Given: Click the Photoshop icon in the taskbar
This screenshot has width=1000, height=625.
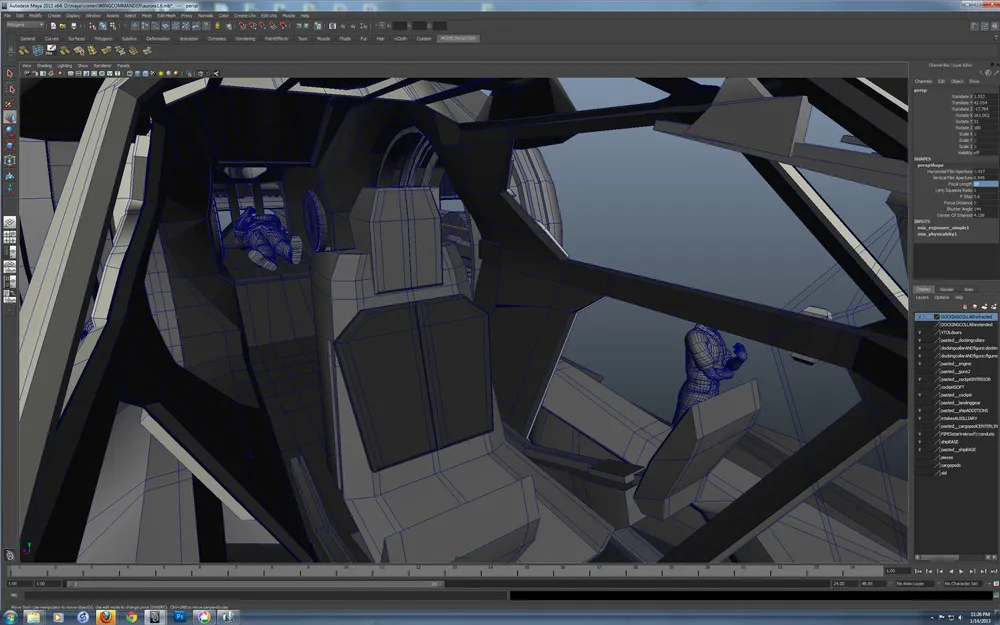Looking at the screenshot, I should click(180, 617).
